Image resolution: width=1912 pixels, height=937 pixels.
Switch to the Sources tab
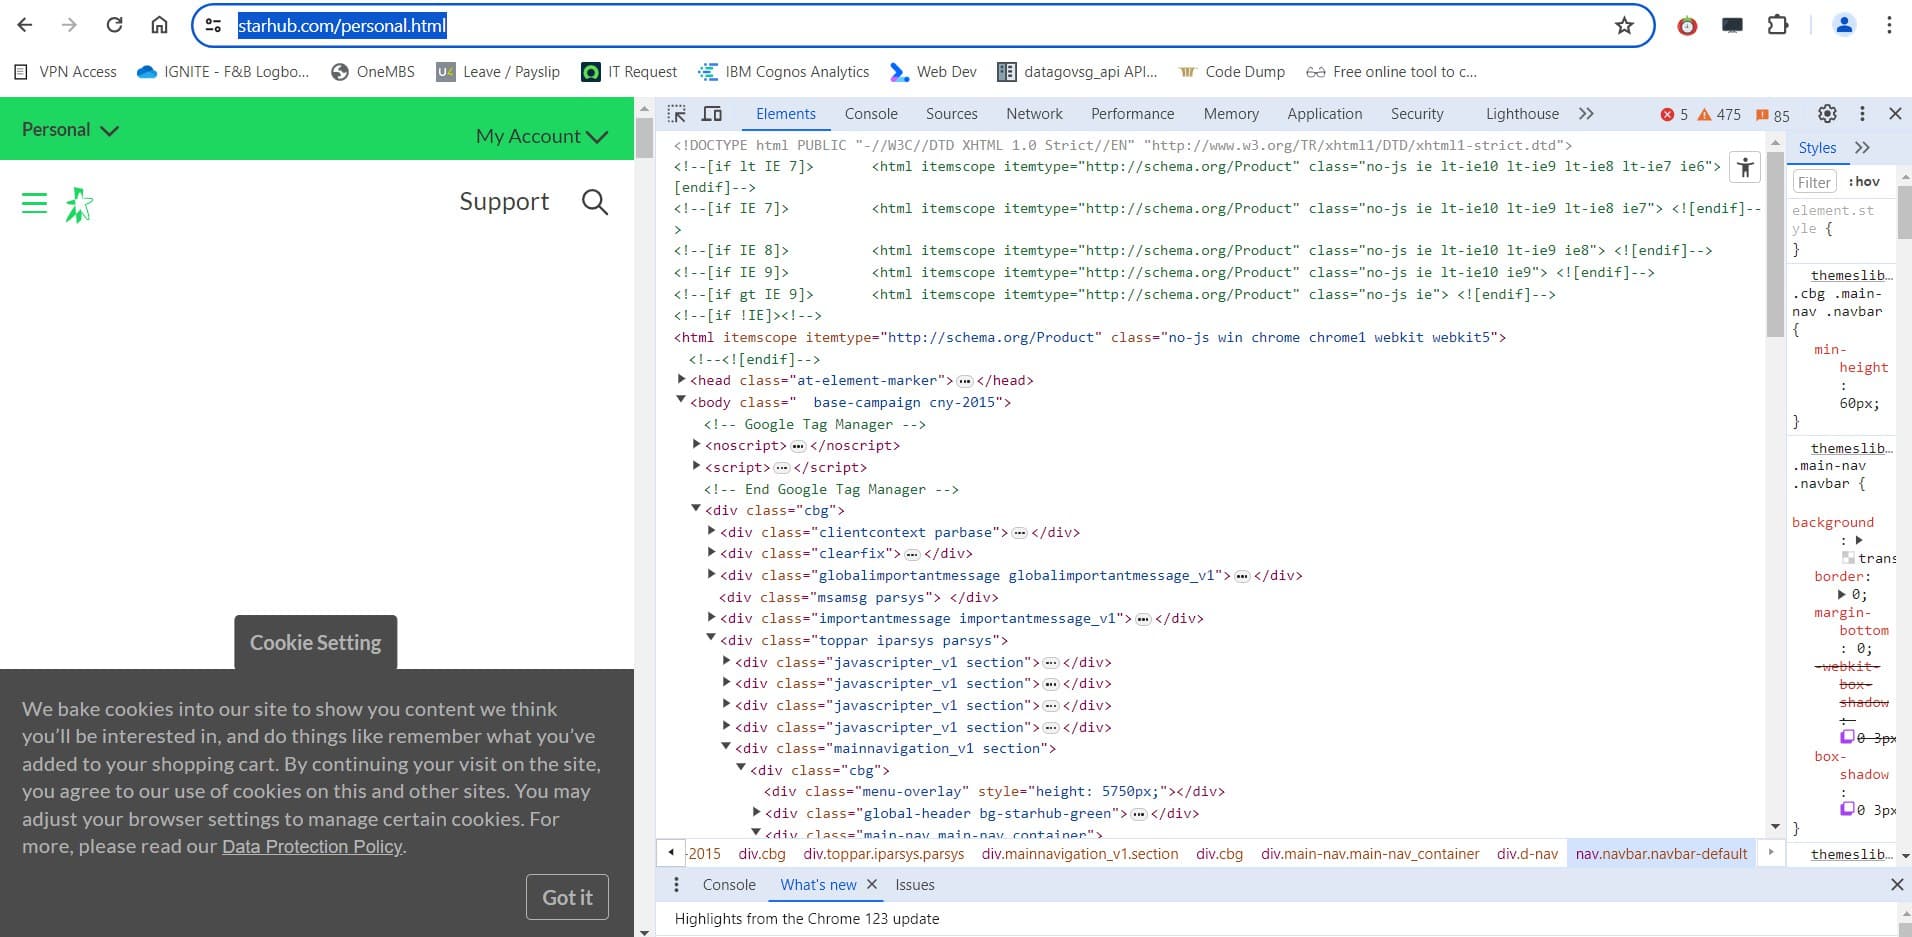pos(951,114)
